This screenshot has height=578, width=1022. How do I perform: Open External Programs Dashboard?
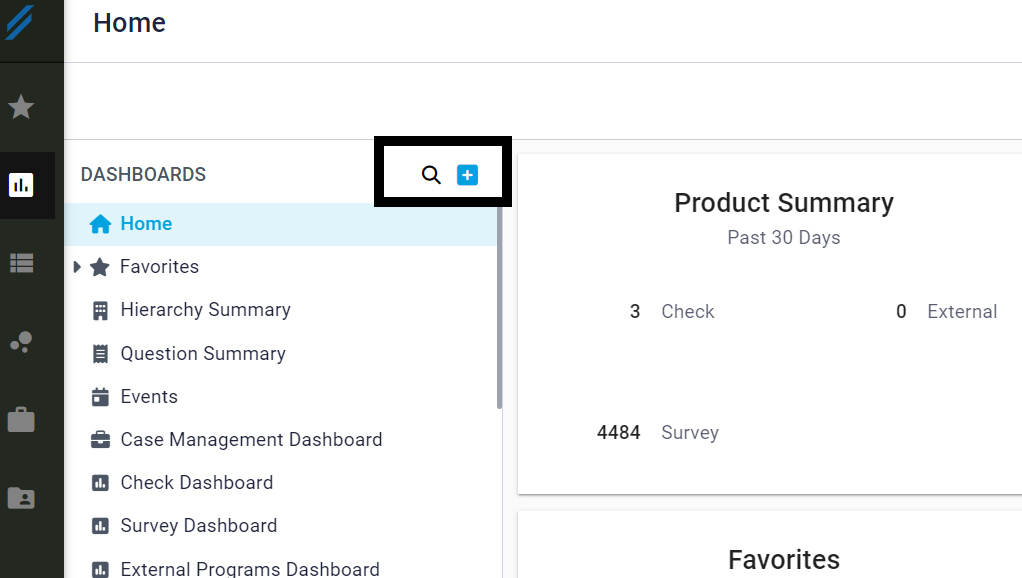point(249,569)
